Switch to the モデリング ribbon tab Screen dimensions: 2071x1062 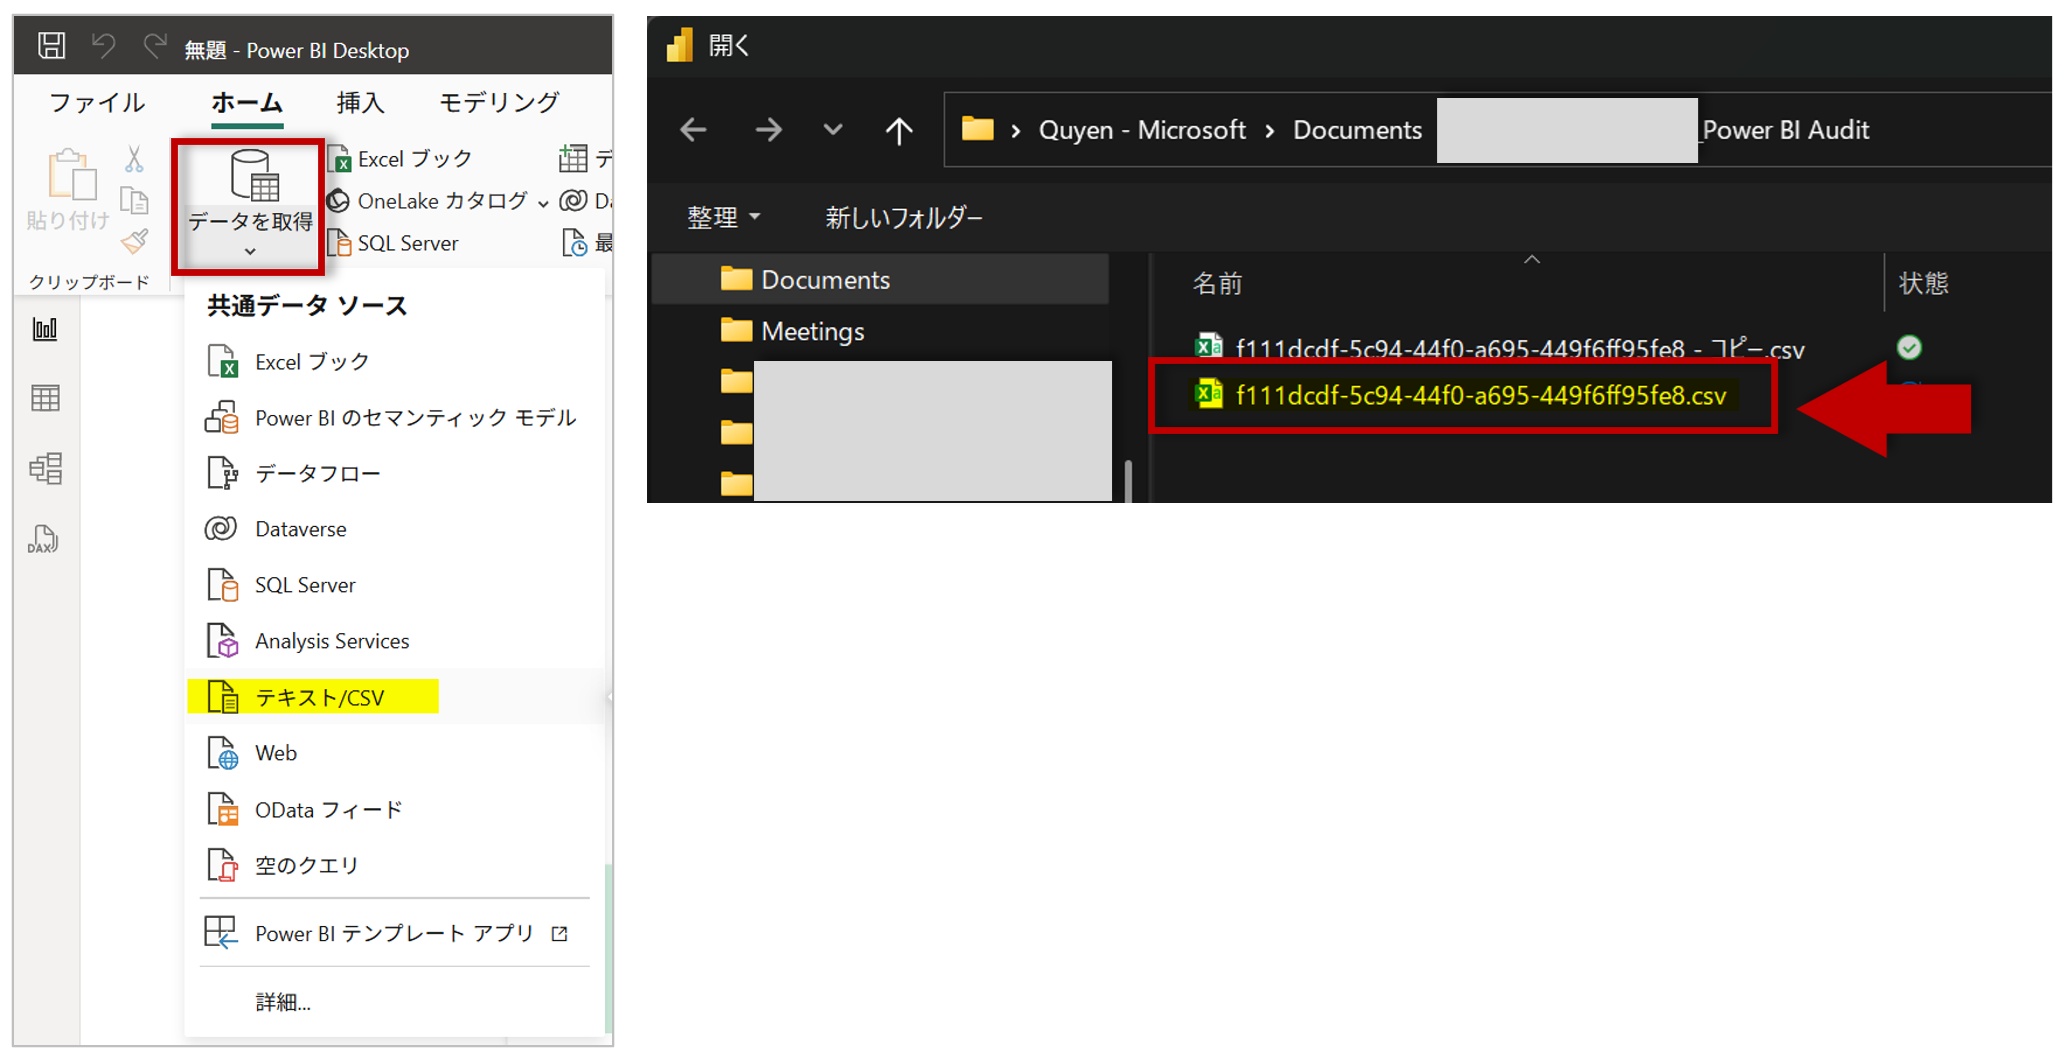[499, 103]
